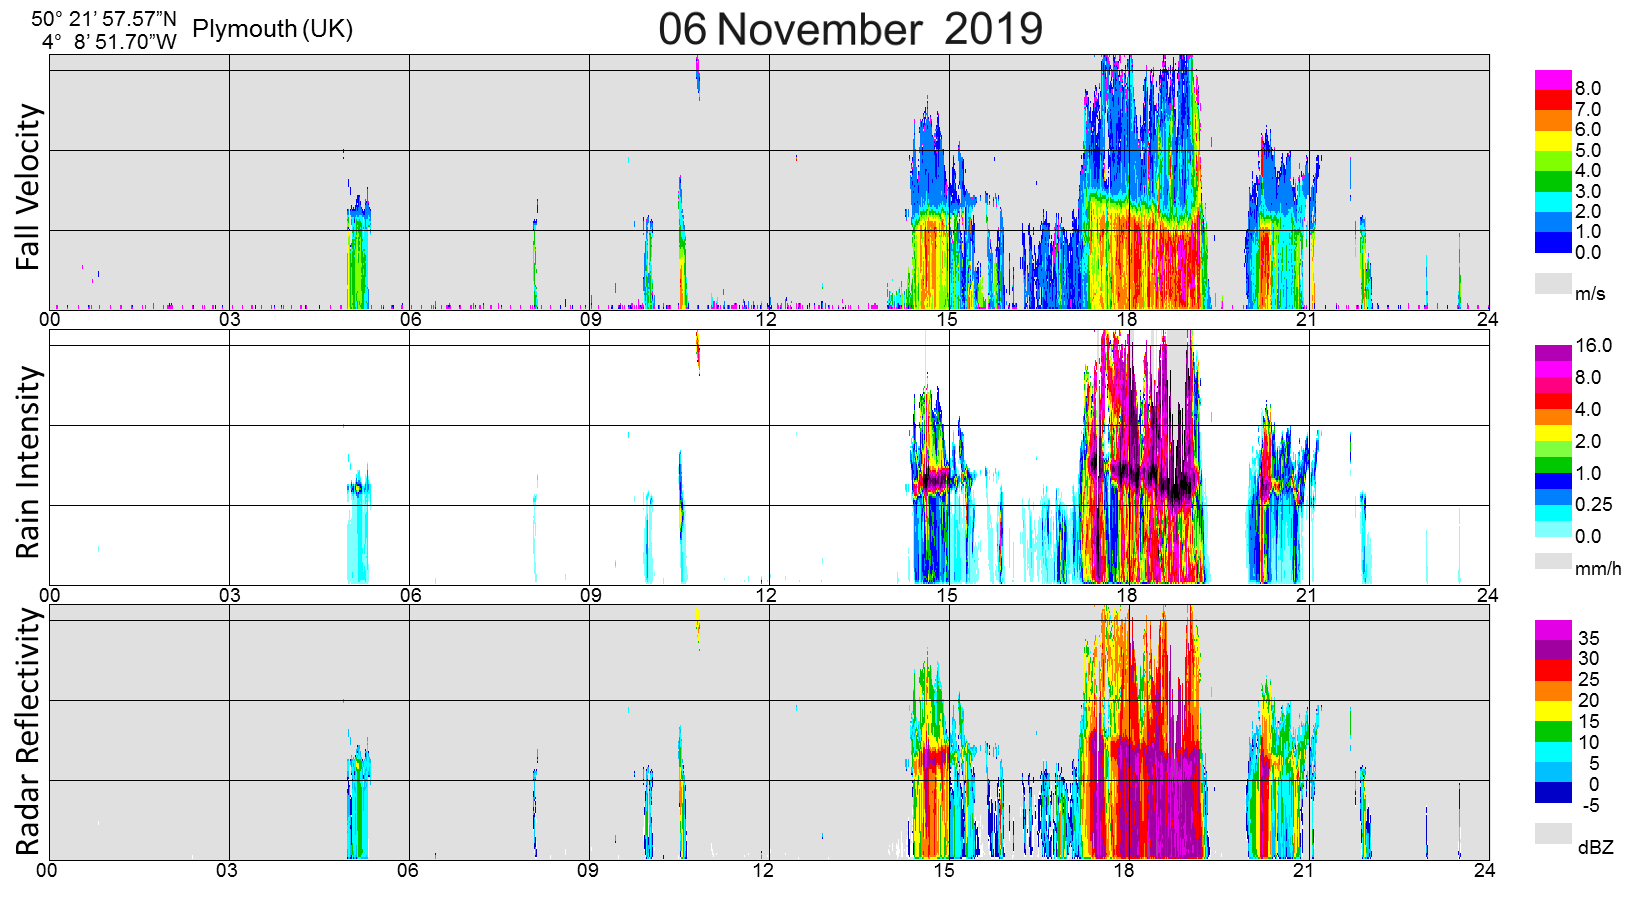The width and height of the screenshot is (1640, 900).
Task: Click the m/s unit label
Action: [1590, 293]
